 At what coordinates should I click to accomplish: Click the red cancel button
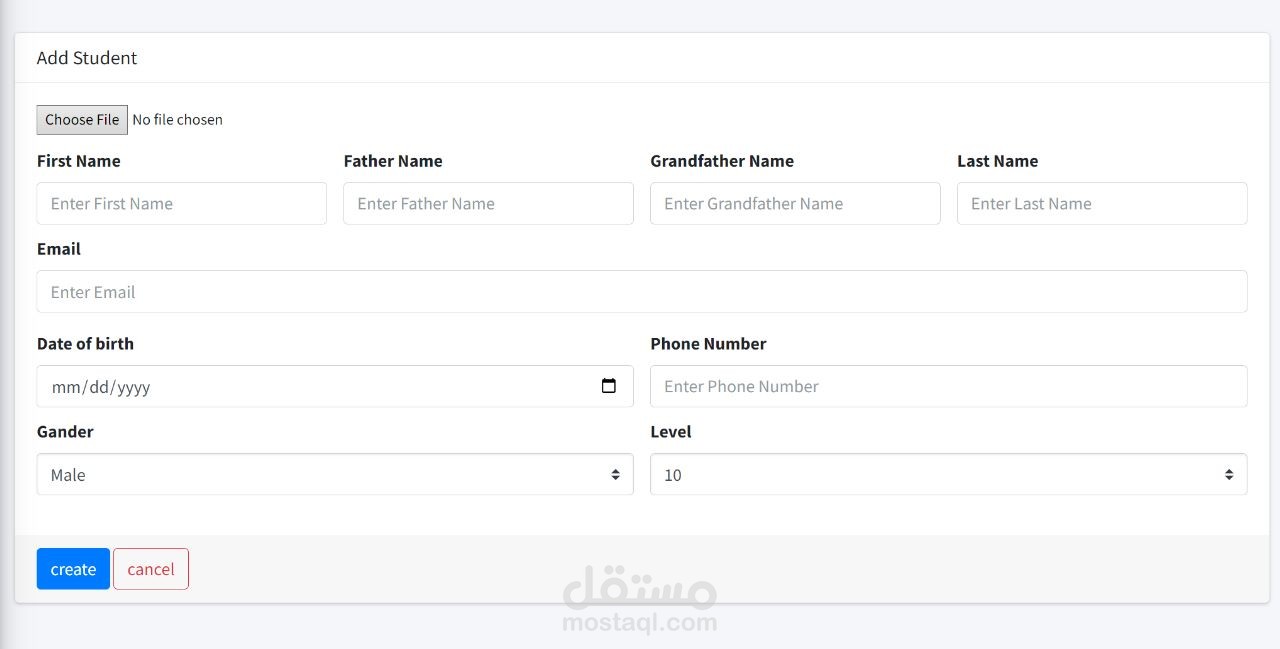151,569
